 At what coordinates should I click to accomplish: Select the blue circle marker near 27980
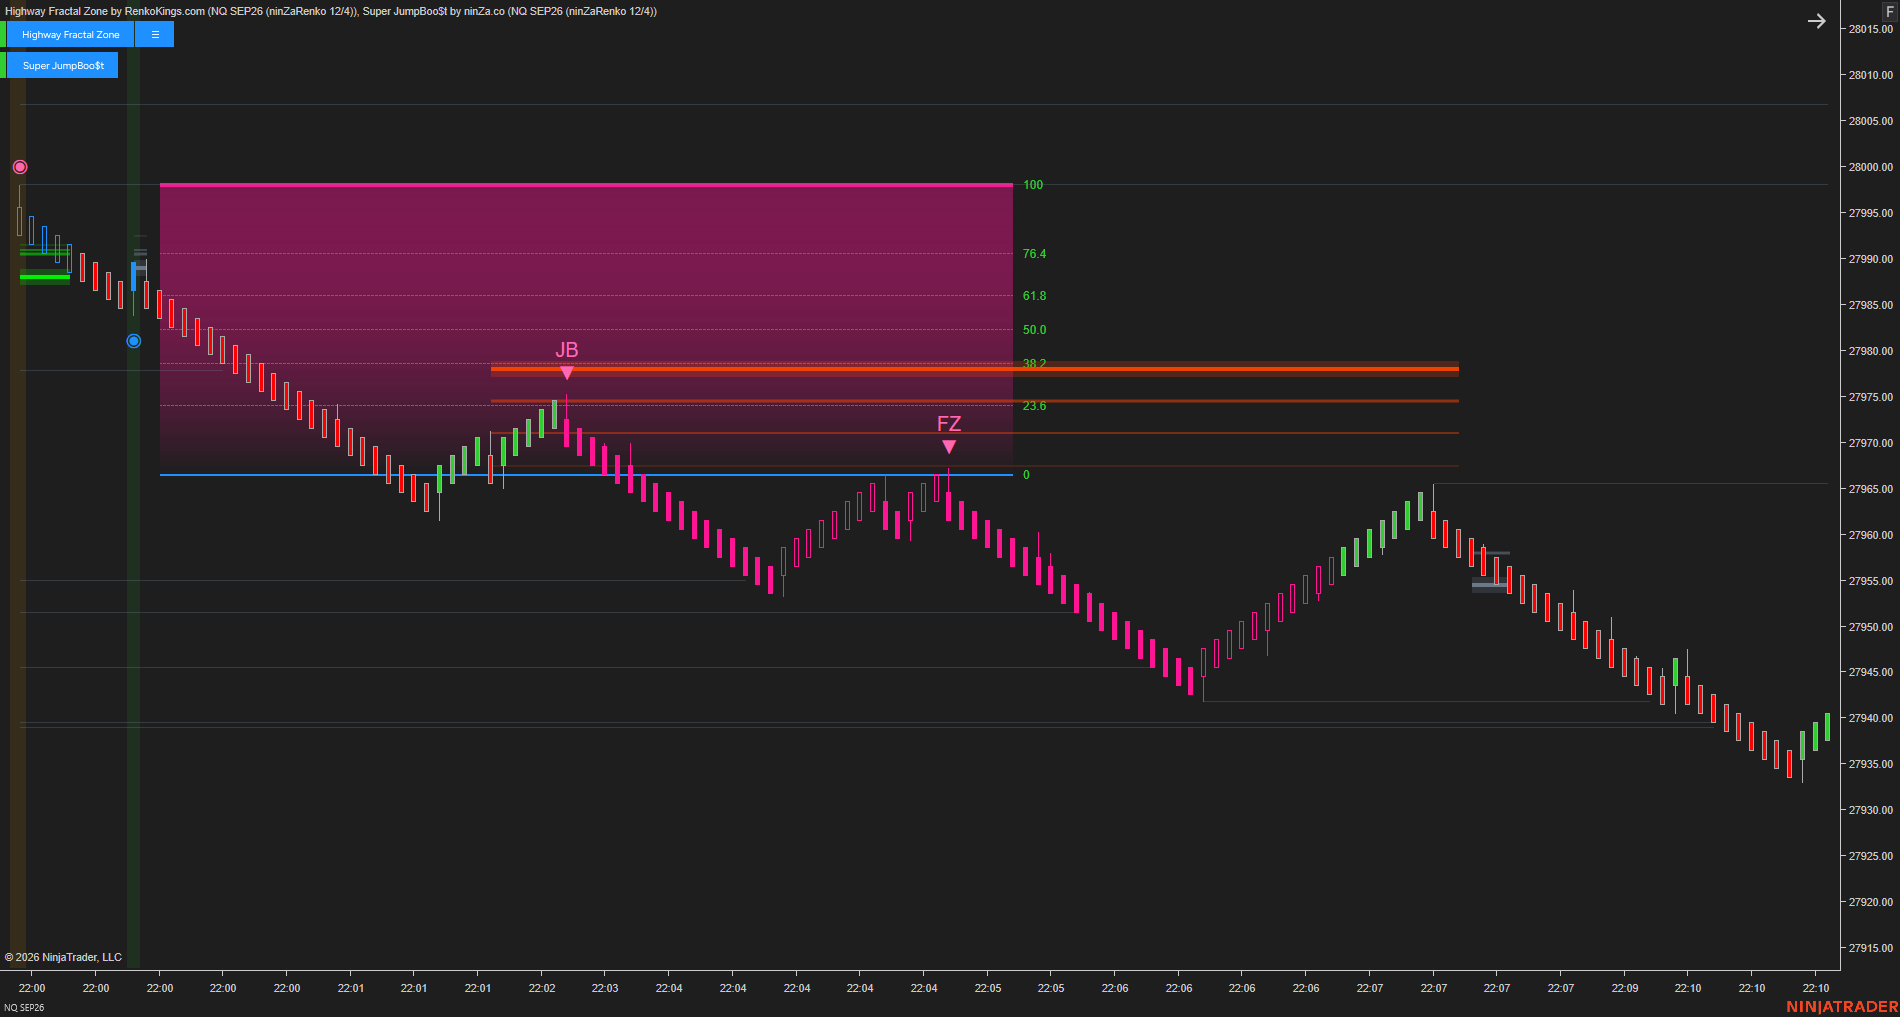[134, 341]
